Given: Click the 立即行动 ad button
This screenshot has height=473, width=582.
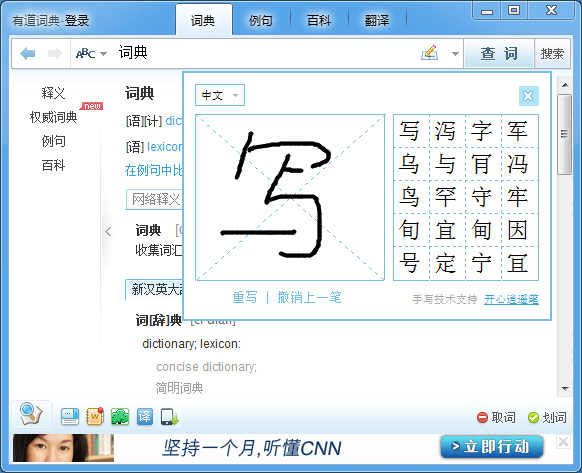Looking at the screenshot, I should click(491, 447).
